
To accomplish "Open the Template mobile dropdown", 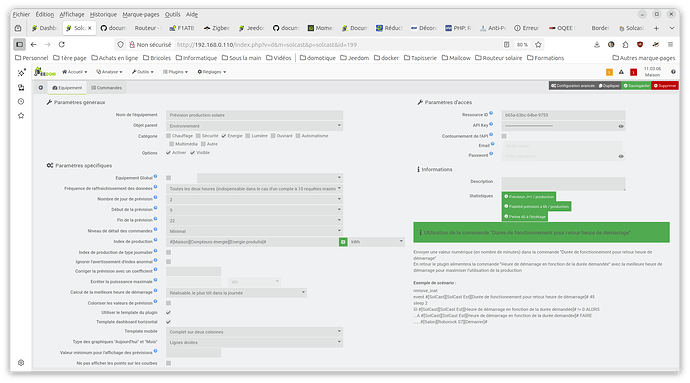I will click(254, 332).
